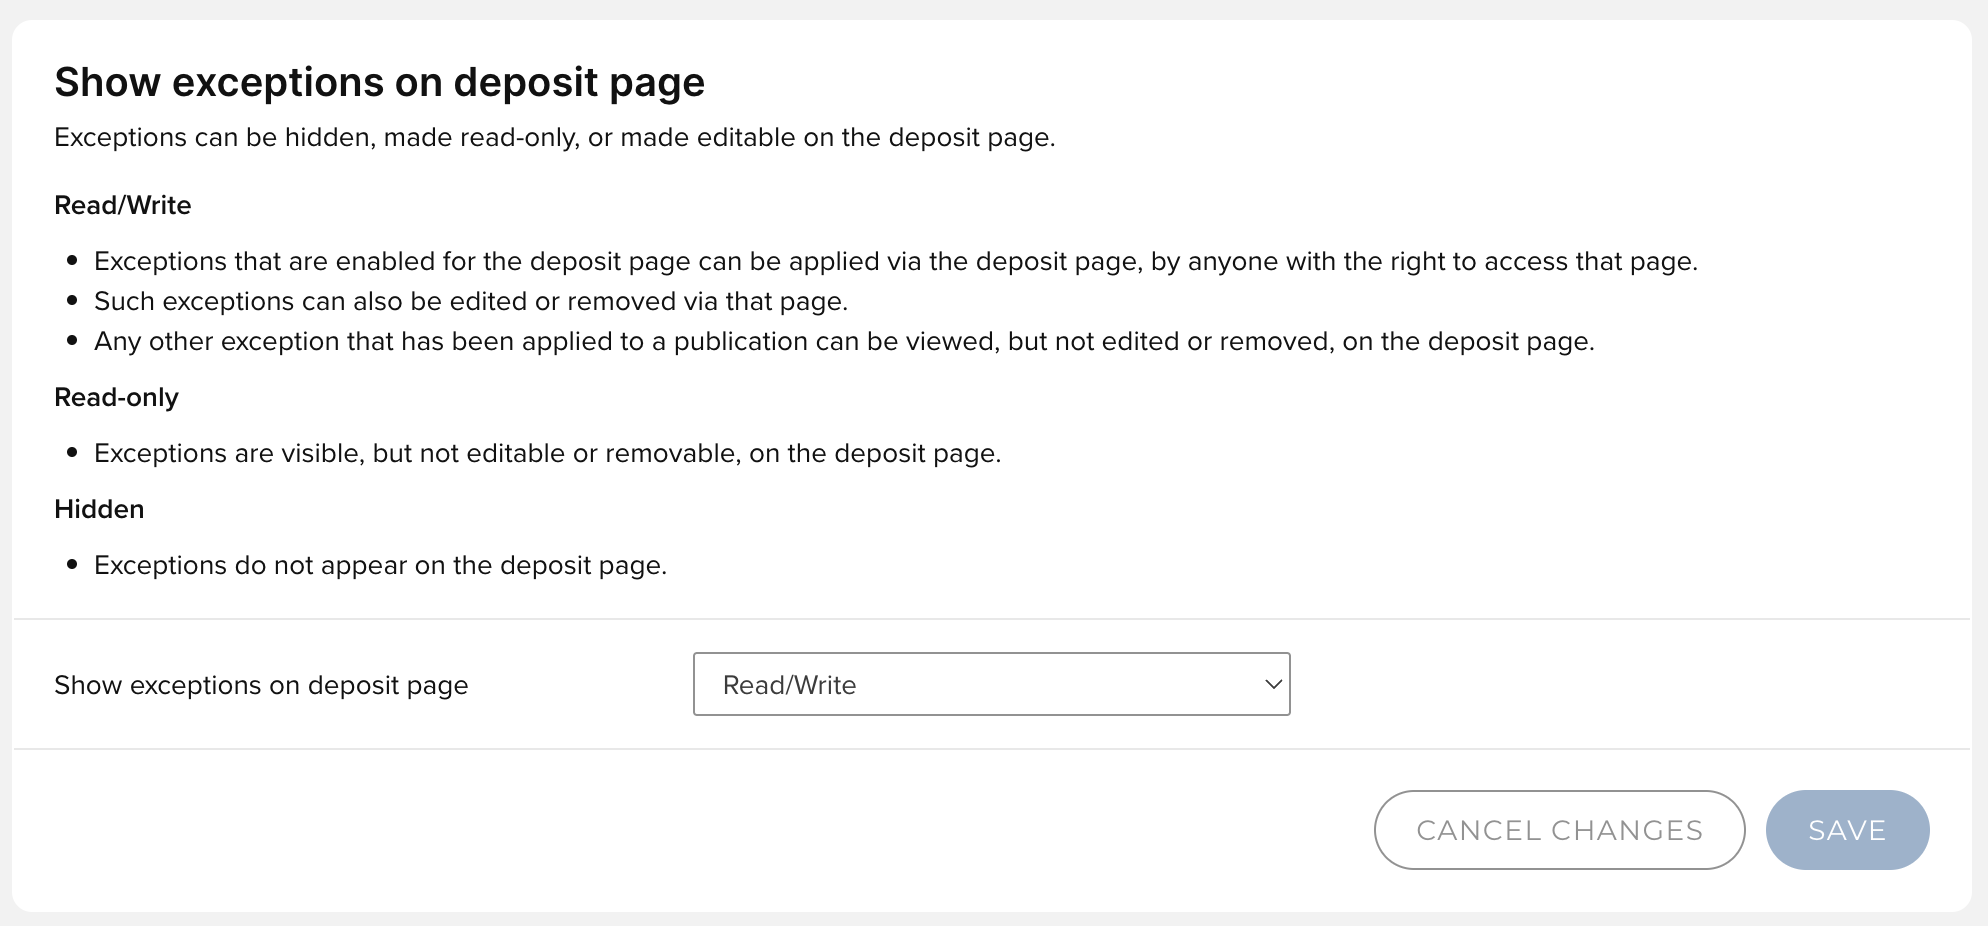Click bullet text 'Exceptions are visible, but not editable'
This screenshot has width=1988, height=926.
point(547,453)
